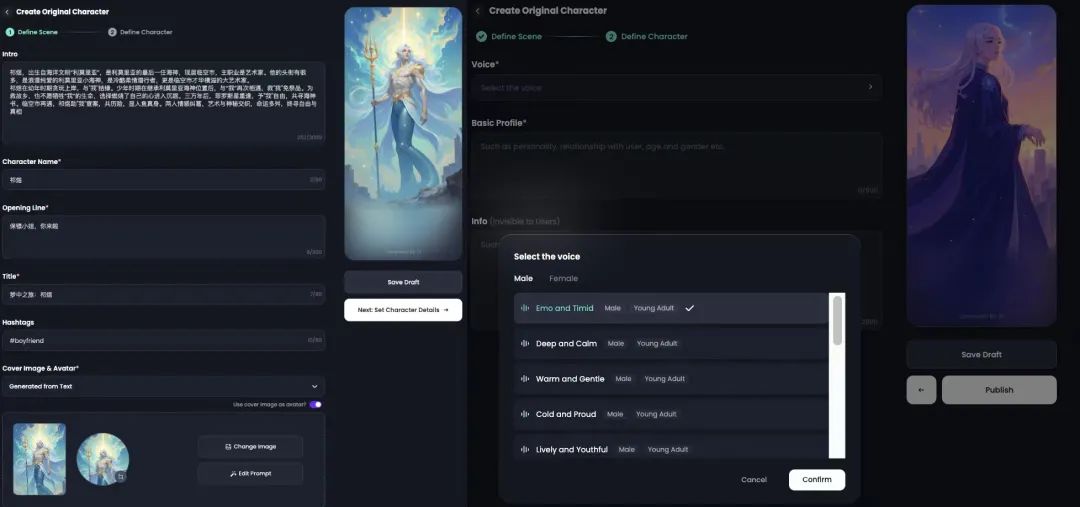Select step 1 Define Scene in left panel

click(x=32, y=32)
